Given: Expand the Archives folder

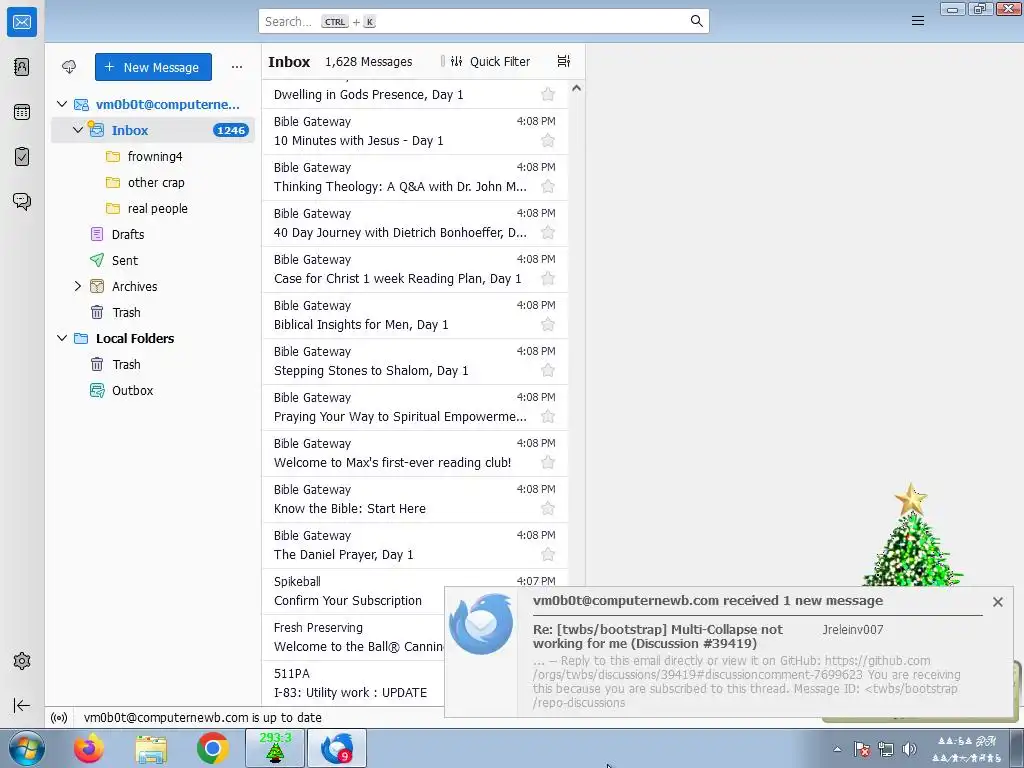Looking at the screenshot, I should 78,286.
